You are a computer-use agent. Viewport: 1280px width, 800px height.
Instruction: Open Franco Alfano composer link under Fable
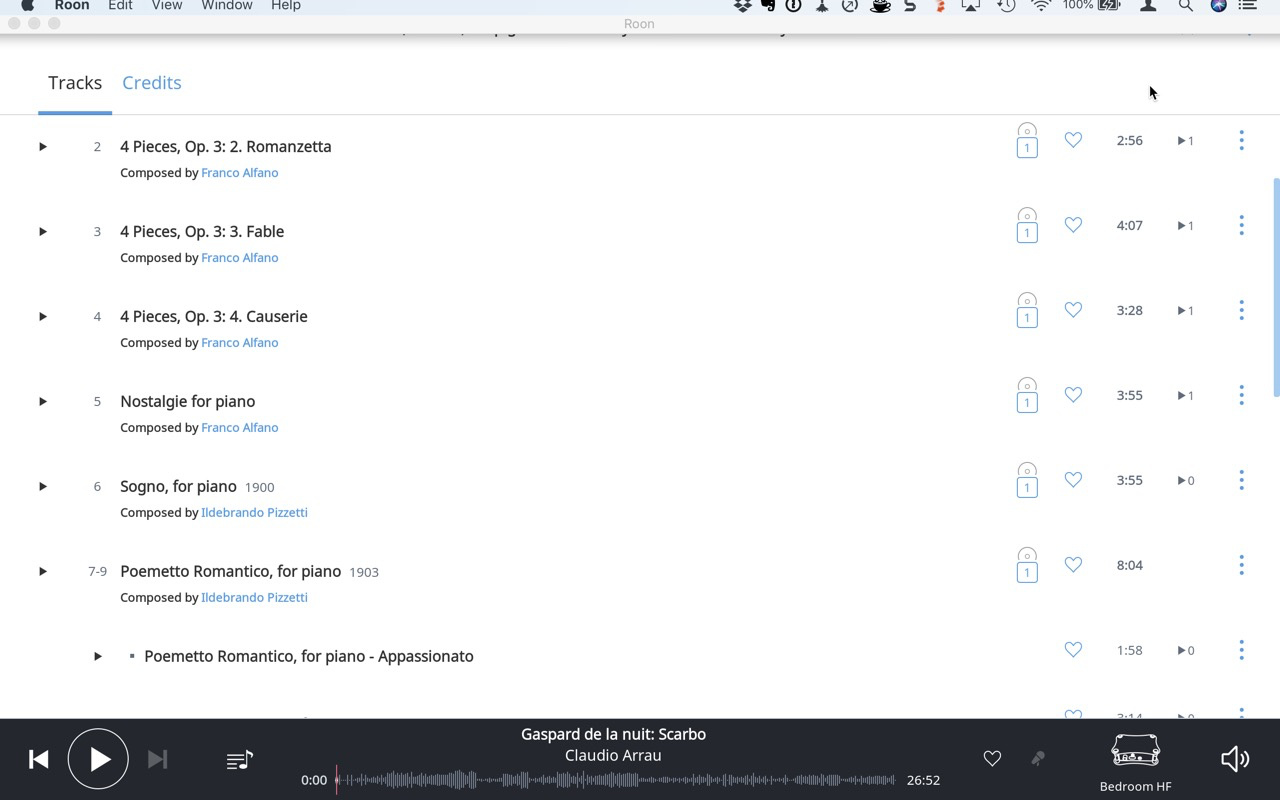[240, 258]
